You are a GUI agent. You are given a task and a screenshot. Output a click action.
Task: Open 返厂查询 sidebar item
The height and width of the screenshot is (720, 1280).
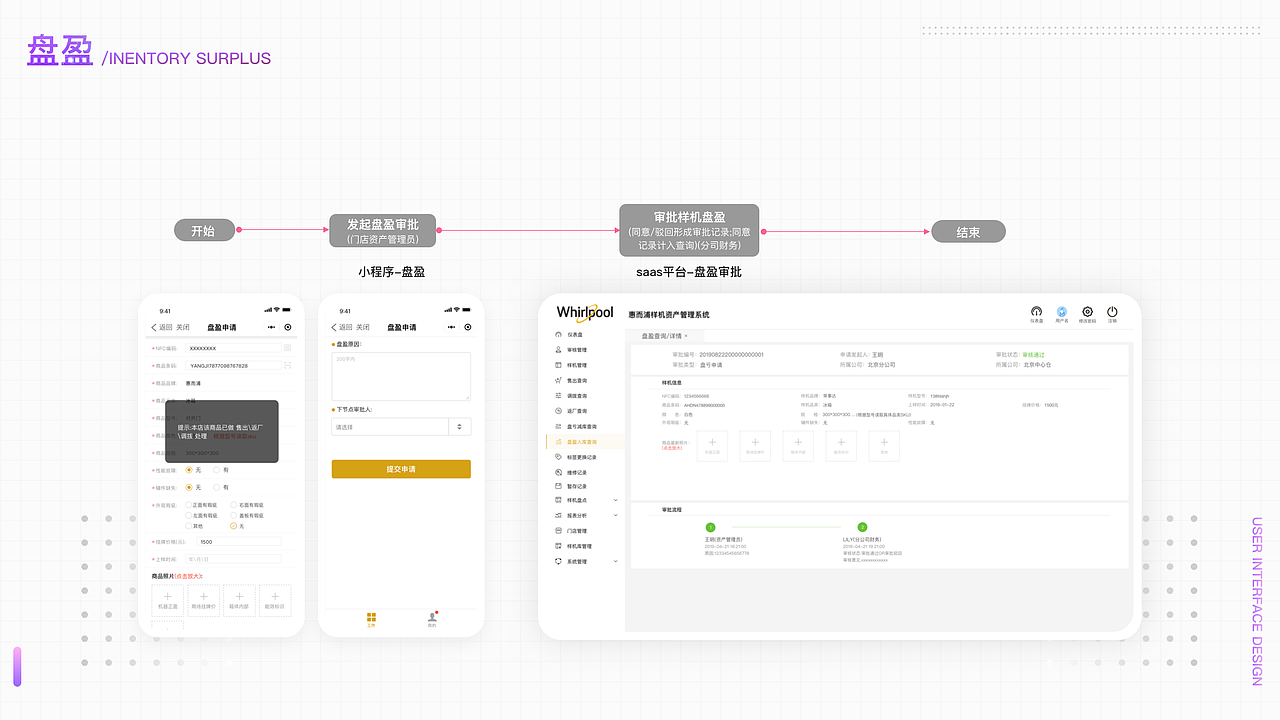570,411
